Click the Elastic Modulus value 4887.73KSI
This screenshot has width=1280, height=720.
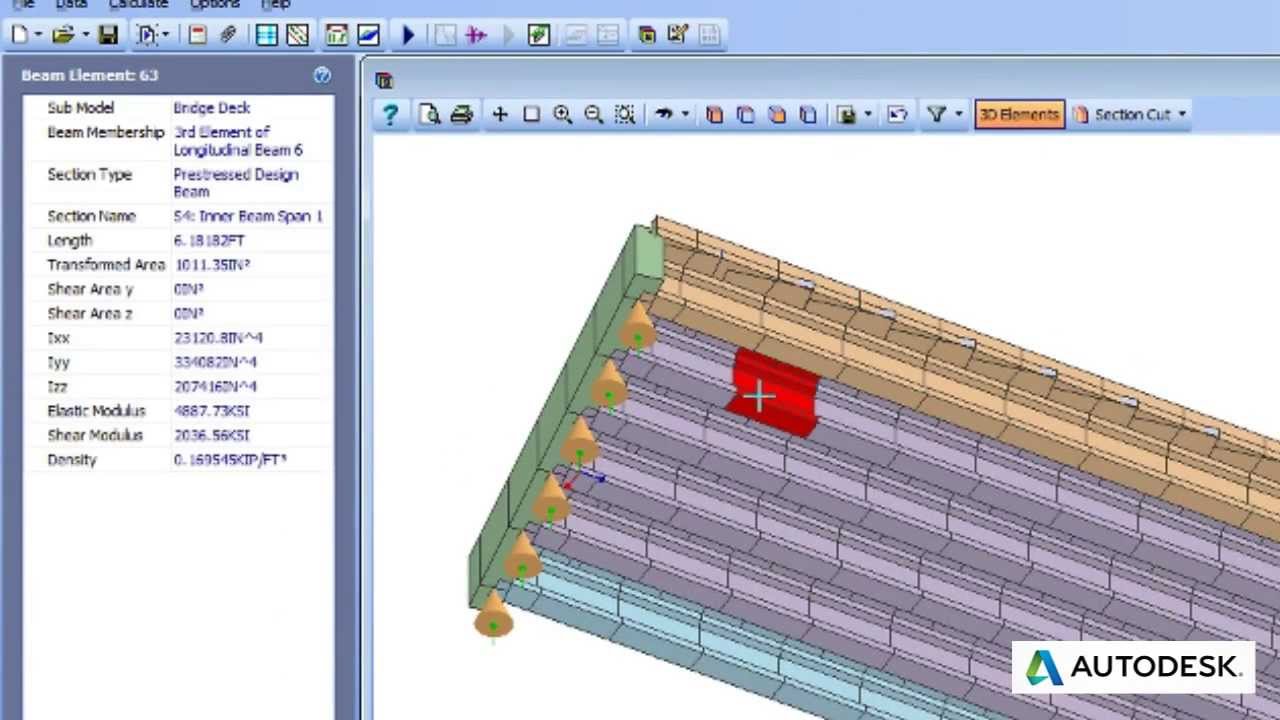[x=212, y=411]
